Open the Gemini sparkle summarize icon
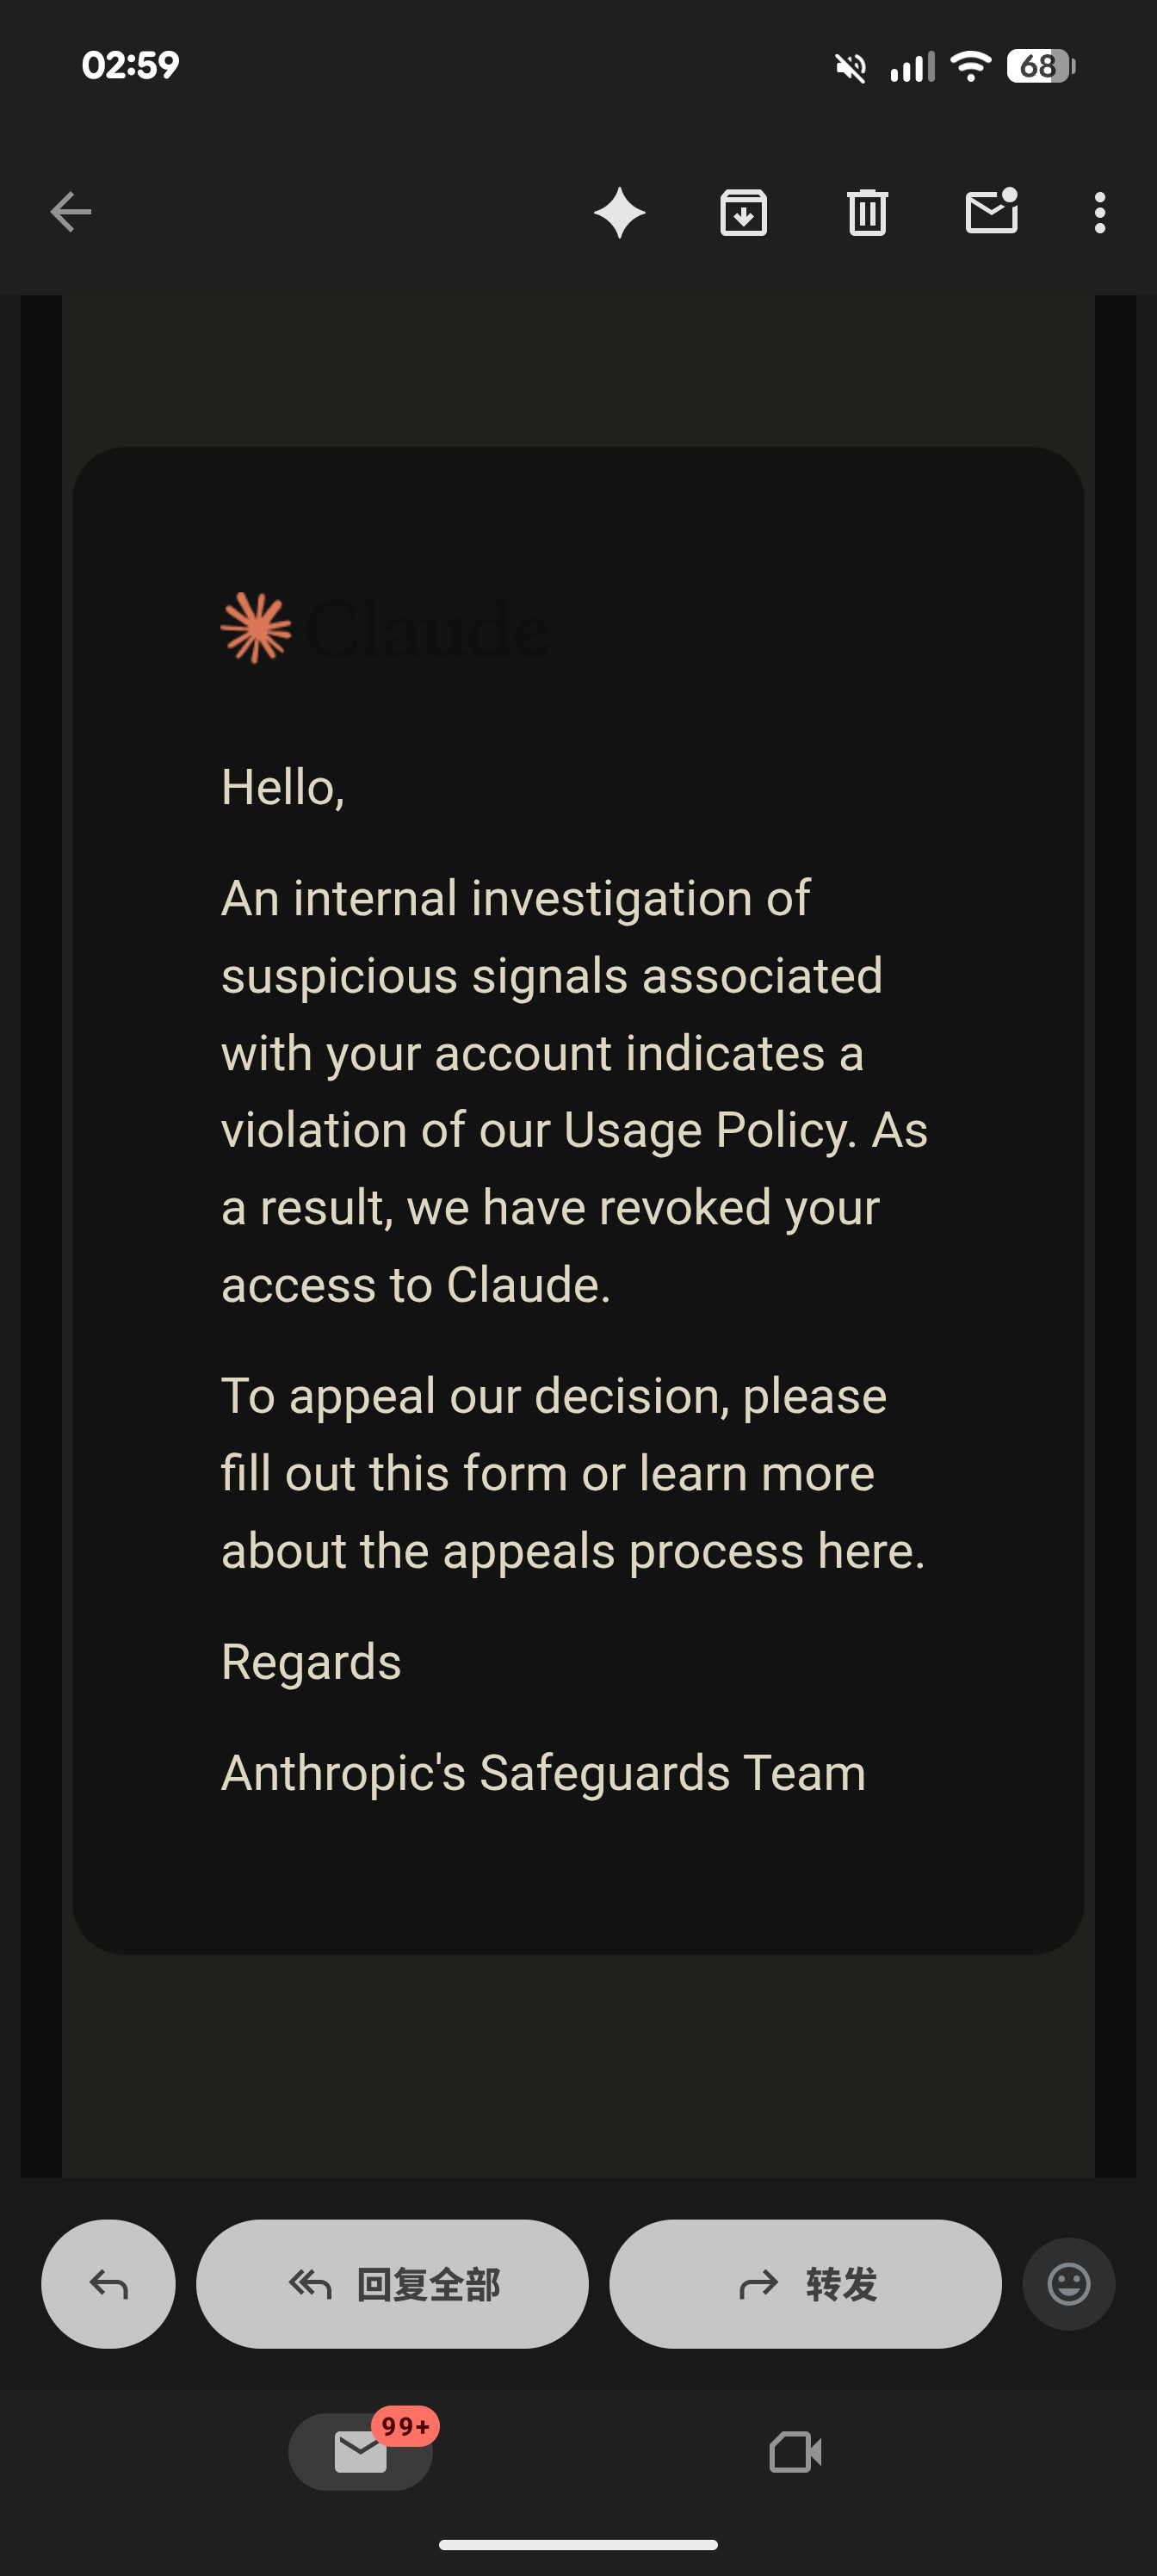Viewport: 1157px width, 2576px height. 619,213
